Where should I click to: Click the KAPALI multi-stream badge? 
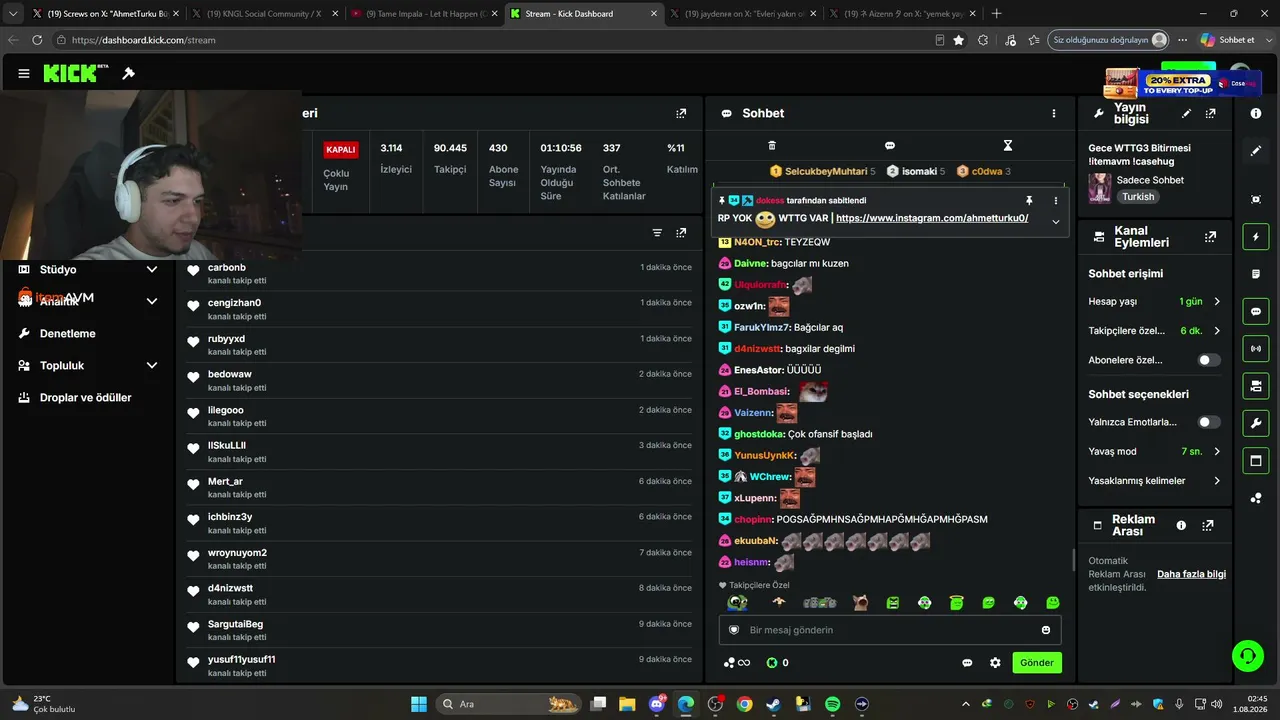click(341, 150)
